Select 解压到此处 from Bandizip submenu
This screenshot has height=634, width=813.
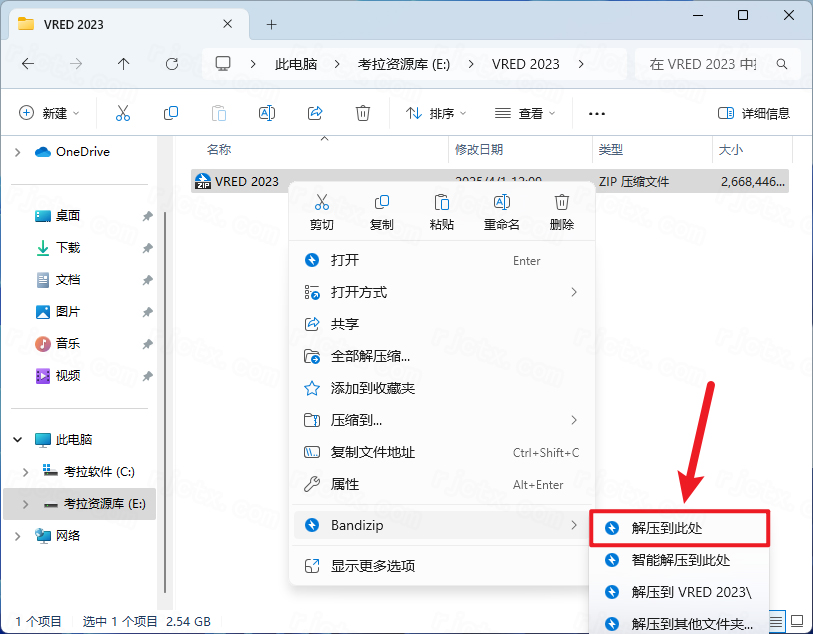pos(673,527)
